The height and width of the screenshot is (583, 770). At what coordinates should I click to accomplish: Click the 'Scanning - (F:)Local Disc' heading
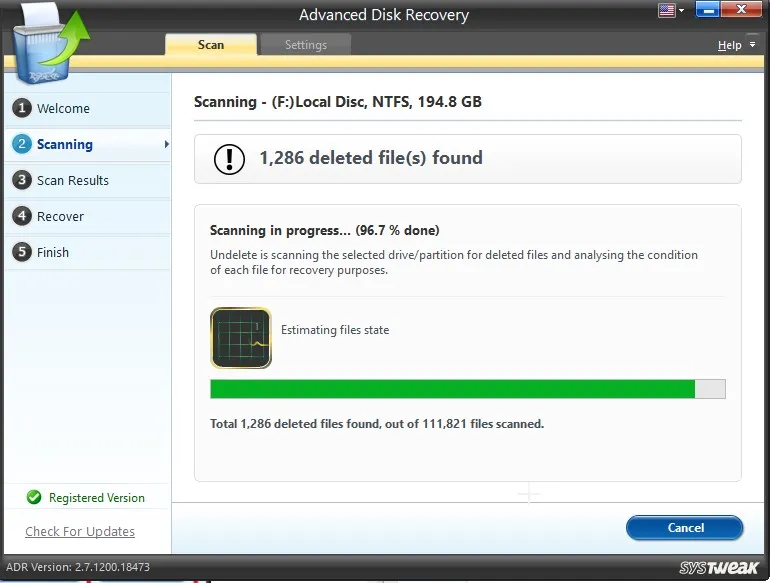(x=338, y=102)
